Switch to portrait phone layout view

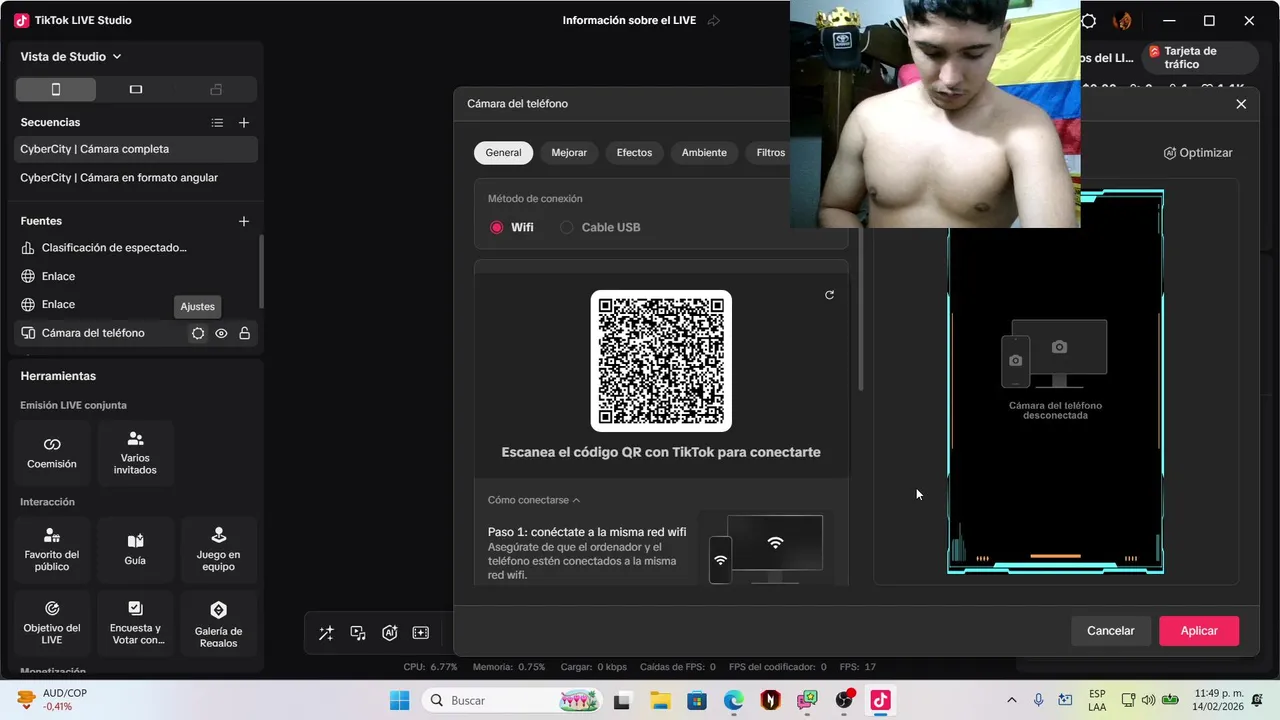point(56,89)
